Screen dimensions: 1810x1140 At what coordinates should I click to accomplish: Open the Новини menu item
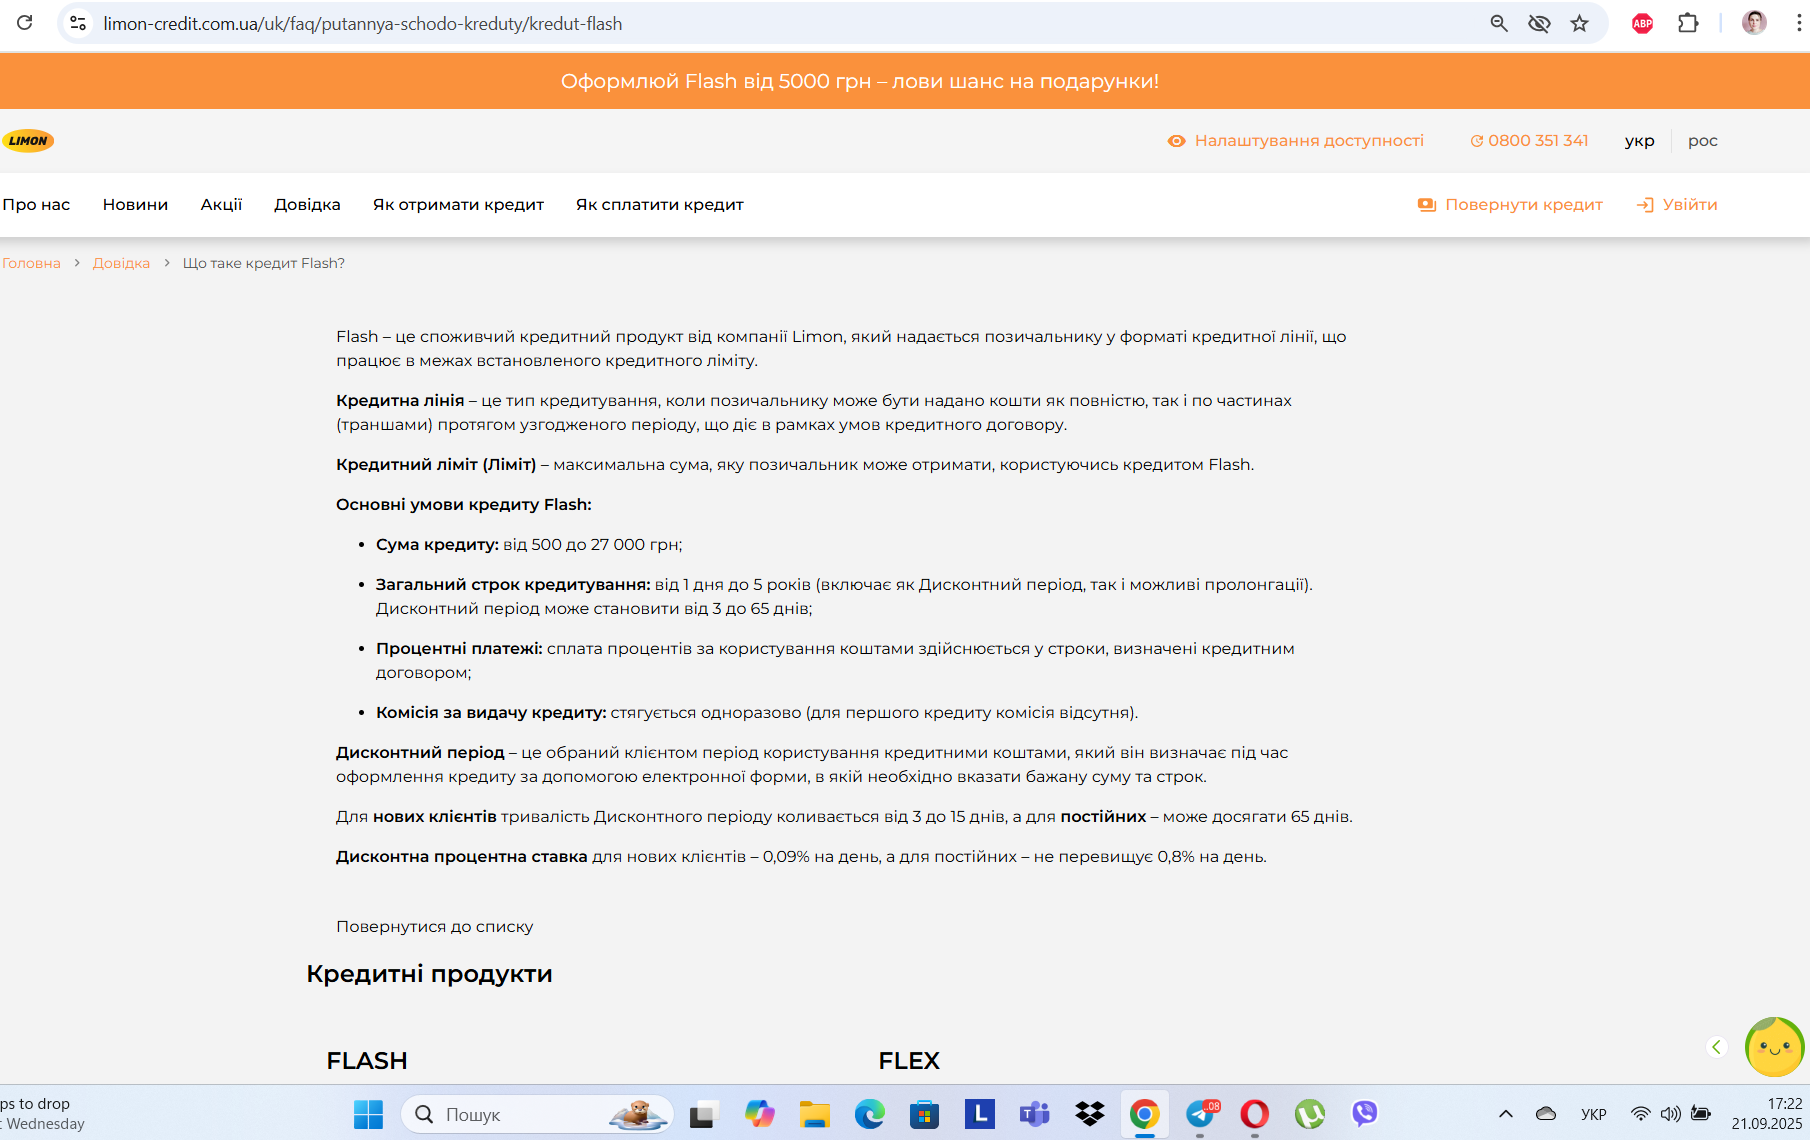click(135, 205)
